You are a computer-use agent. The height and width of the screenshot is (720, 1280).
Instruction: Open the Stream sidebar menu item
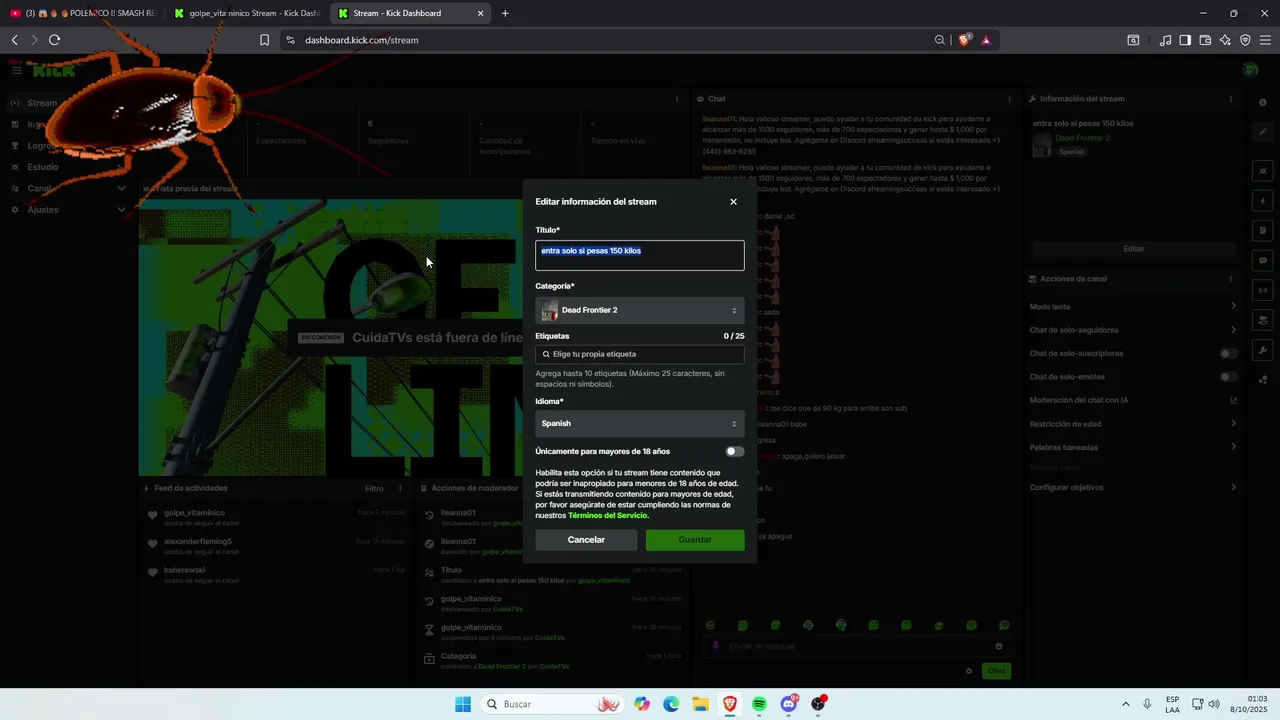tap(42, 103)
